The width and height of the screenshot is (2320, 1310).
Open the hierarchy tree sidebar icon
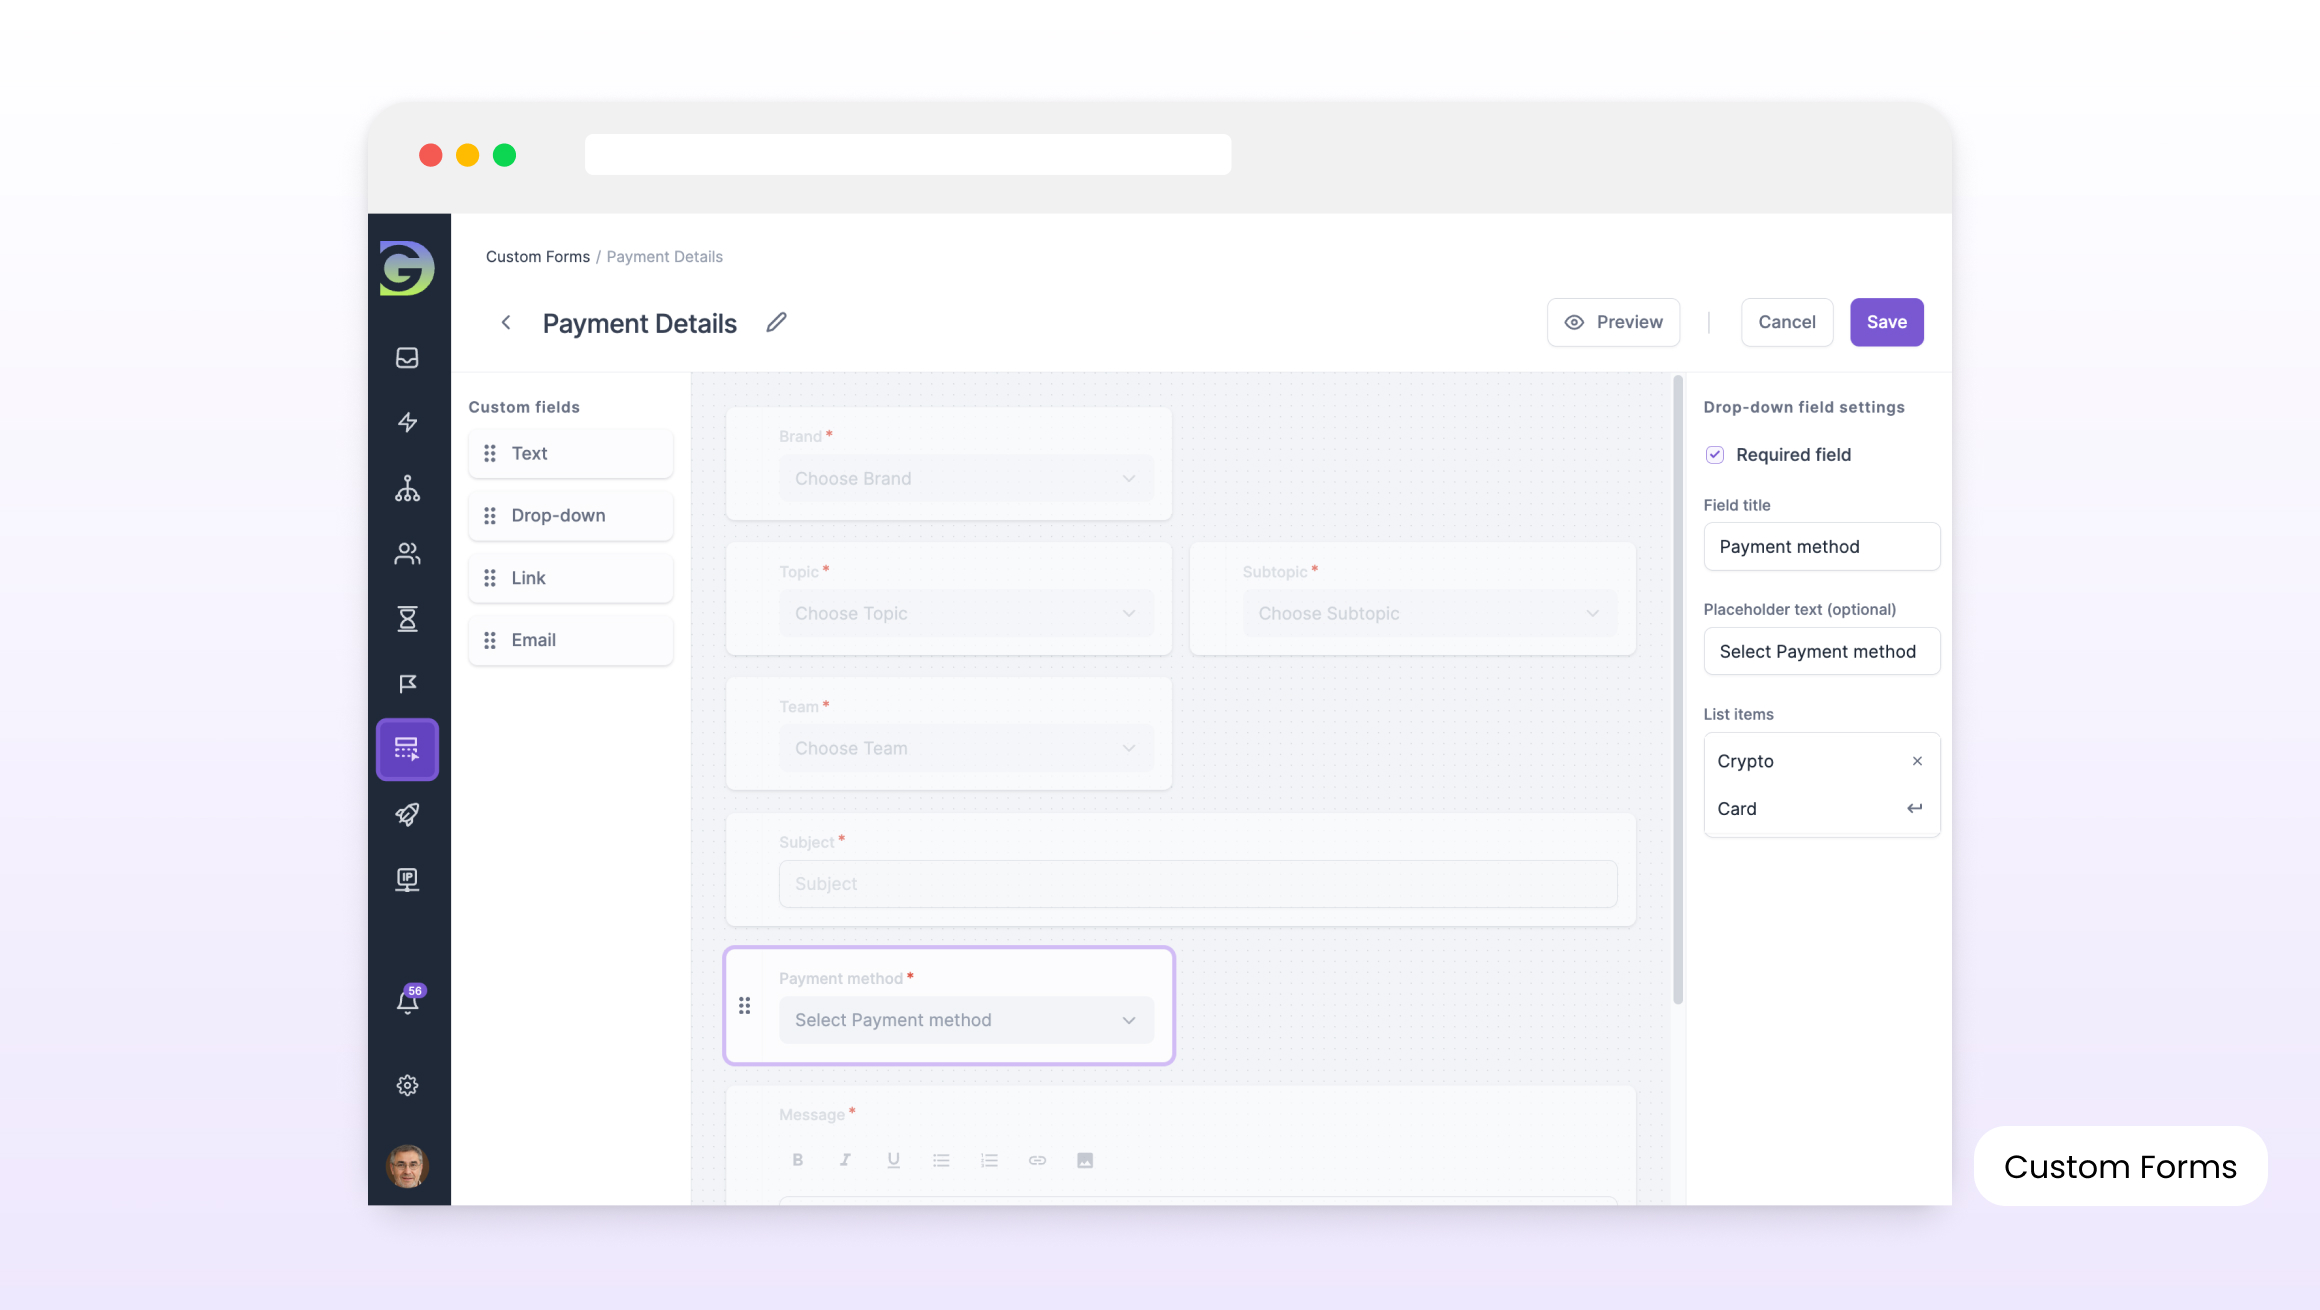[x=407, y=488]
